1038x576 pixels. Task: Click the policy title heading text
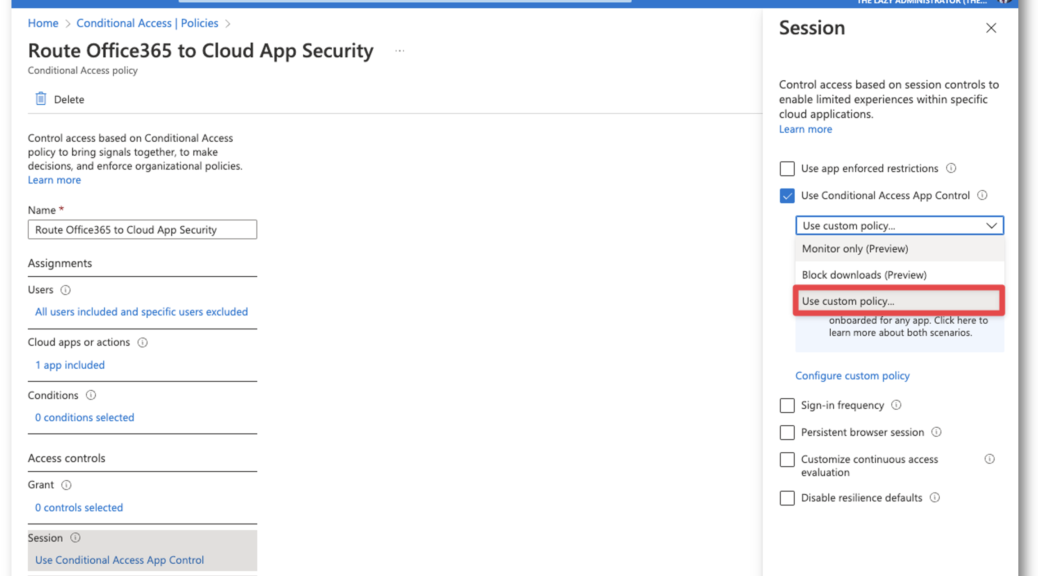[201, 51]
